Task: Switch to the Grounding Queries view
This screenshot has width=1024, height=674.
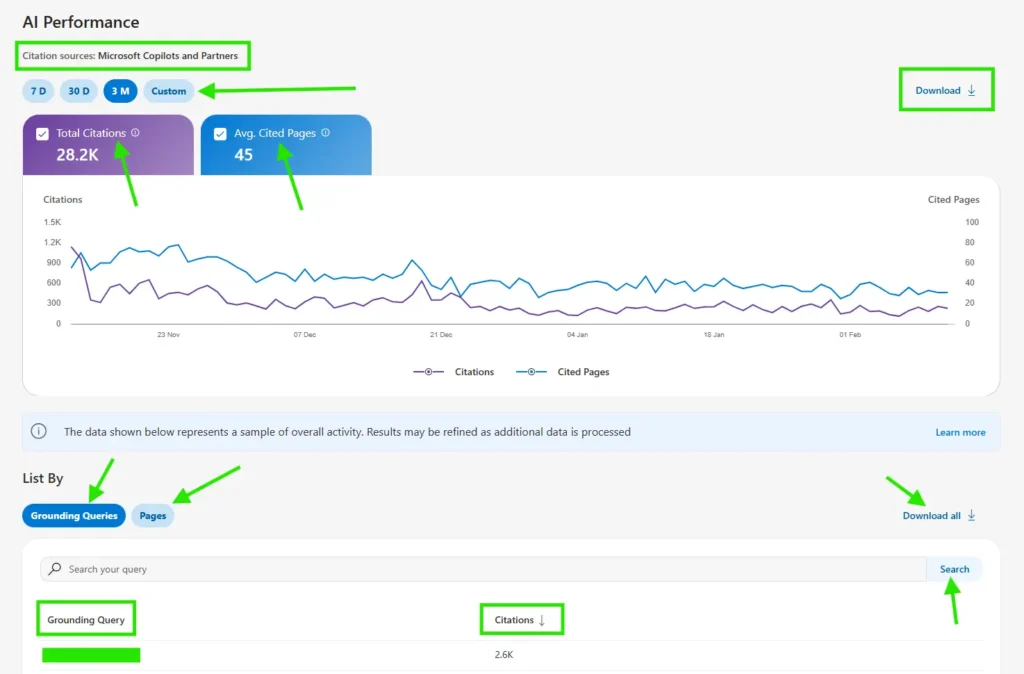Action: click(x=73, y=515)
